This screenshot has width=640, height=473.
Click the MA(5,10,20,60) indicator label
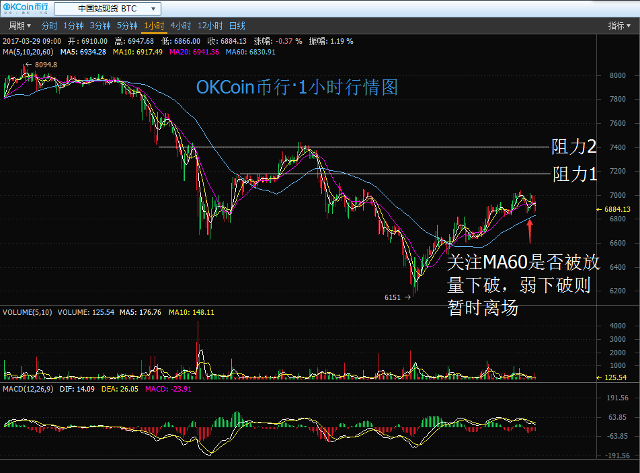28,52
